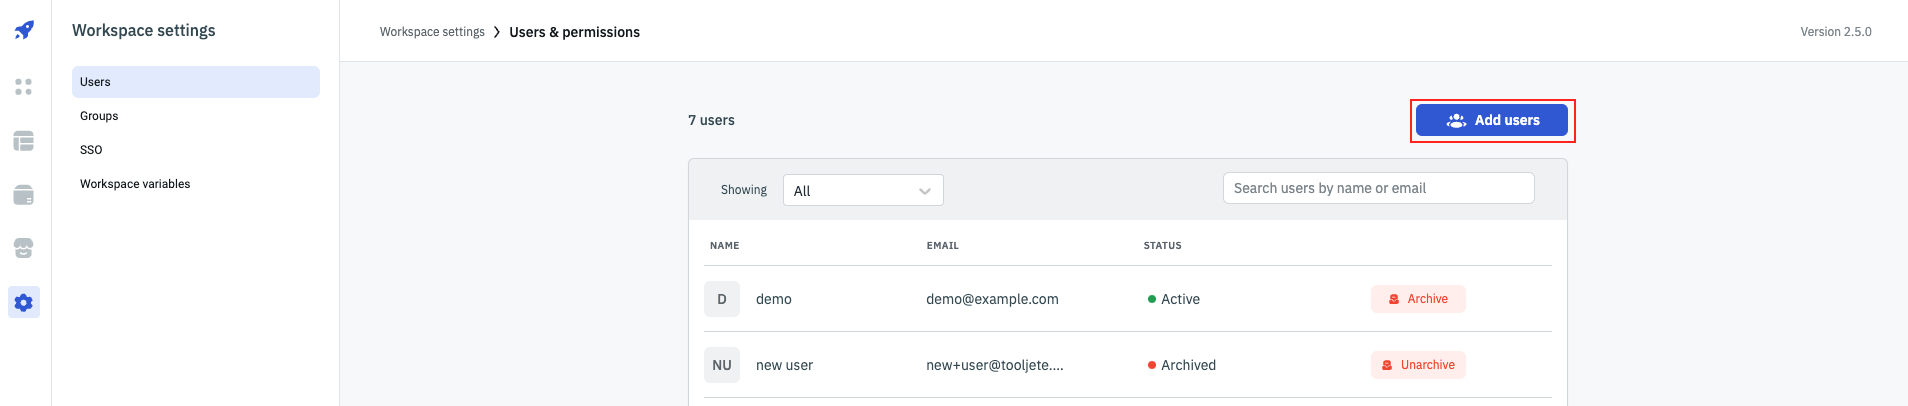The image size is (1908, 406).
Task: Archive the demo user
Action: [x=1418, y=299]
